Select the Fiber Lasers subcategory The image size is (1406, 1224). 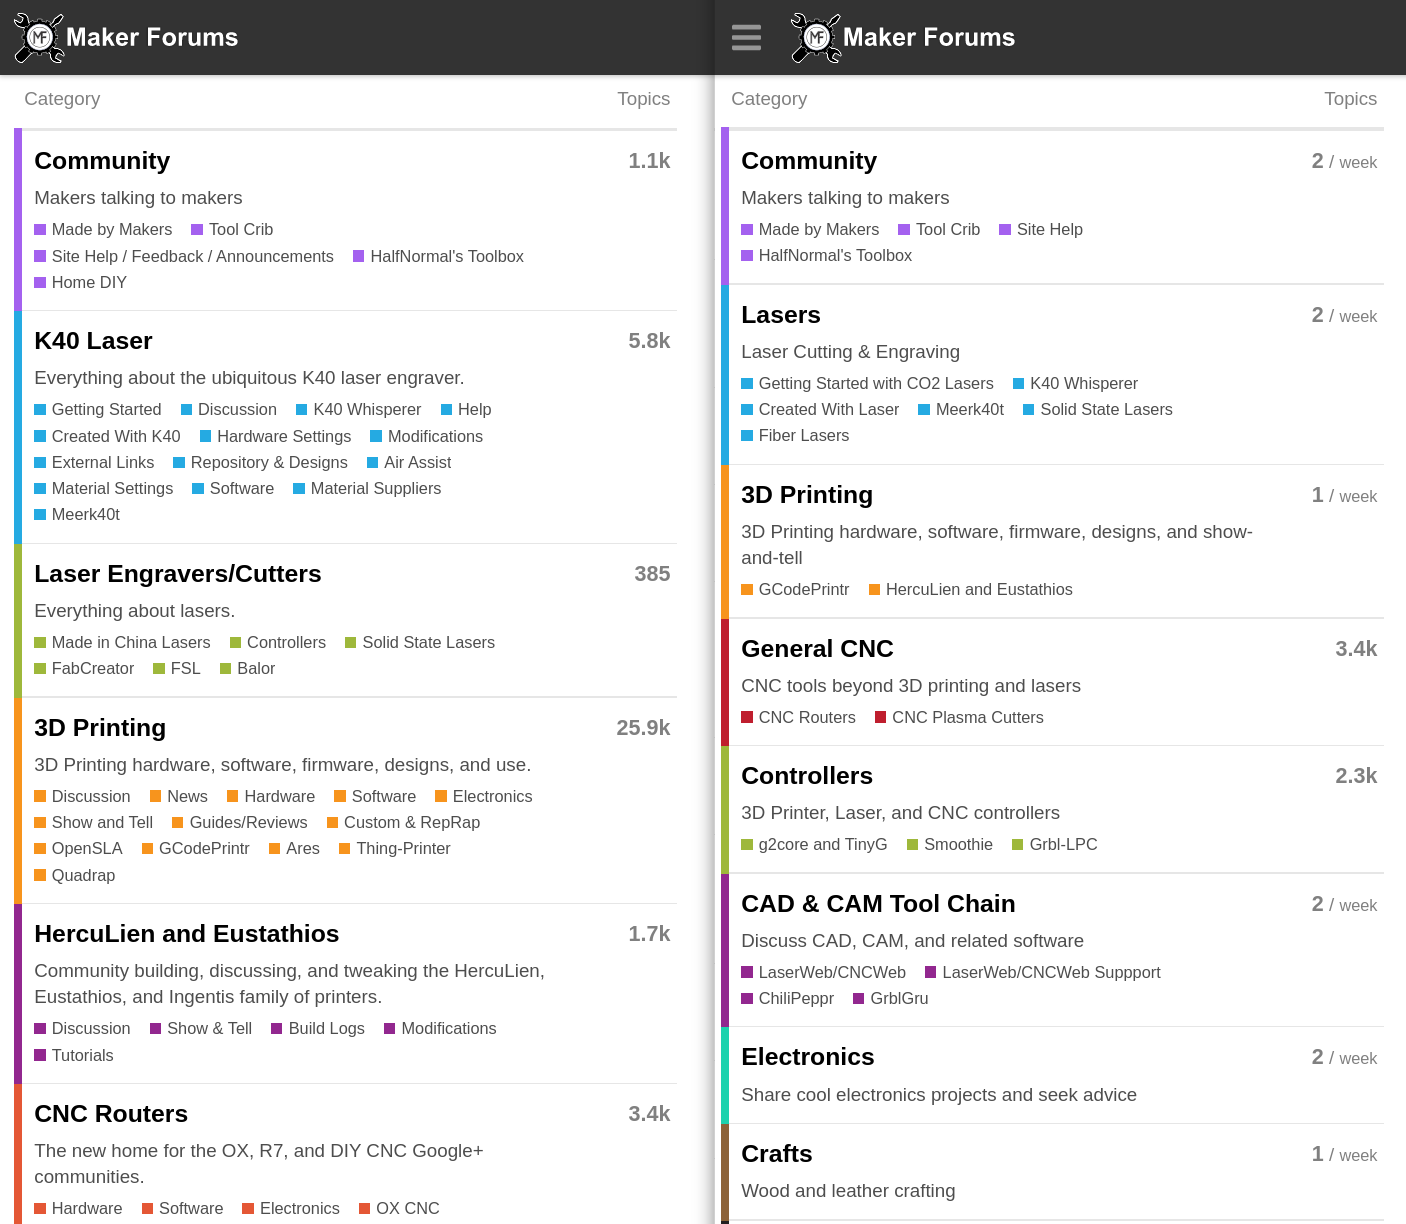click(x=803, y=435)
